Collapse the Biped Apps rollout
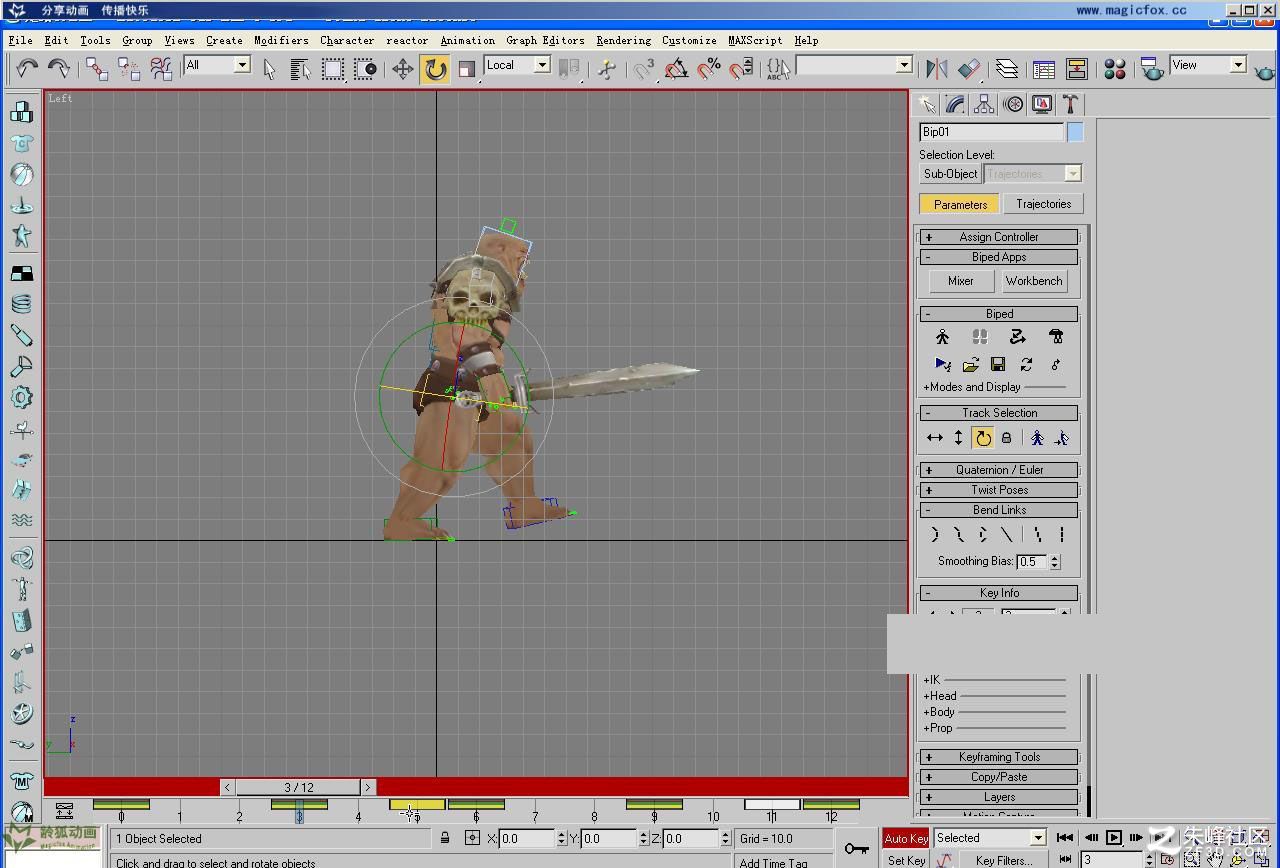This screenshot has width=1280, height=868. pos(998,257)
